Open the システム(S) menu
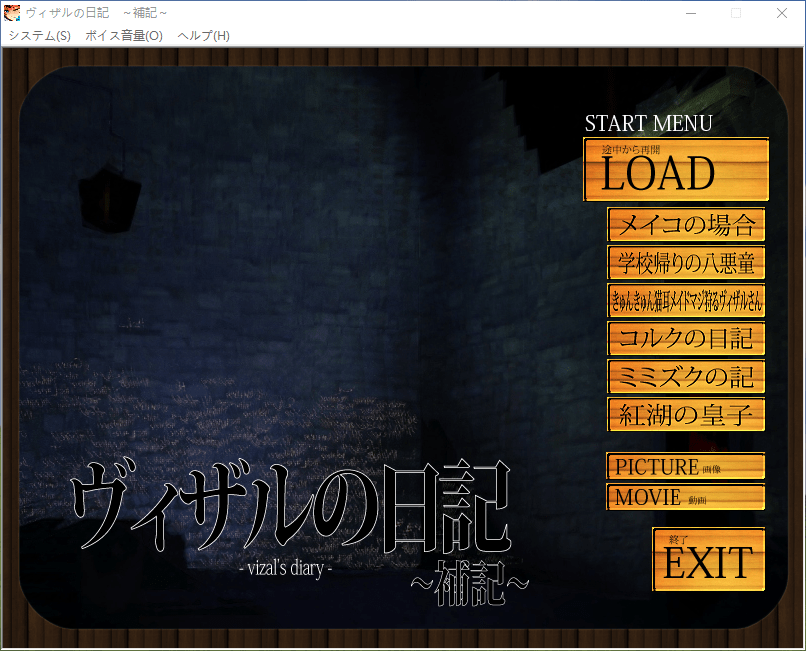This screenshot has width=806, height=651. click(39, 35)
